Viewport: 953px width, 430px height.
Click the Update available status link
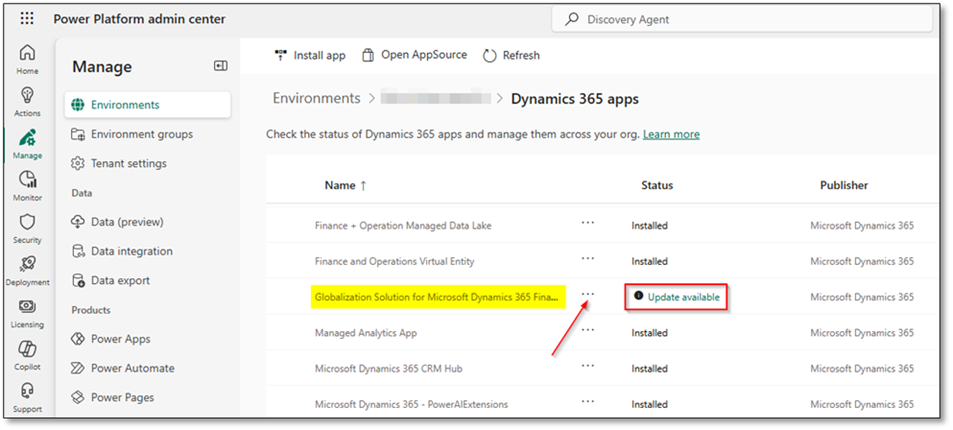click(683, 297)
